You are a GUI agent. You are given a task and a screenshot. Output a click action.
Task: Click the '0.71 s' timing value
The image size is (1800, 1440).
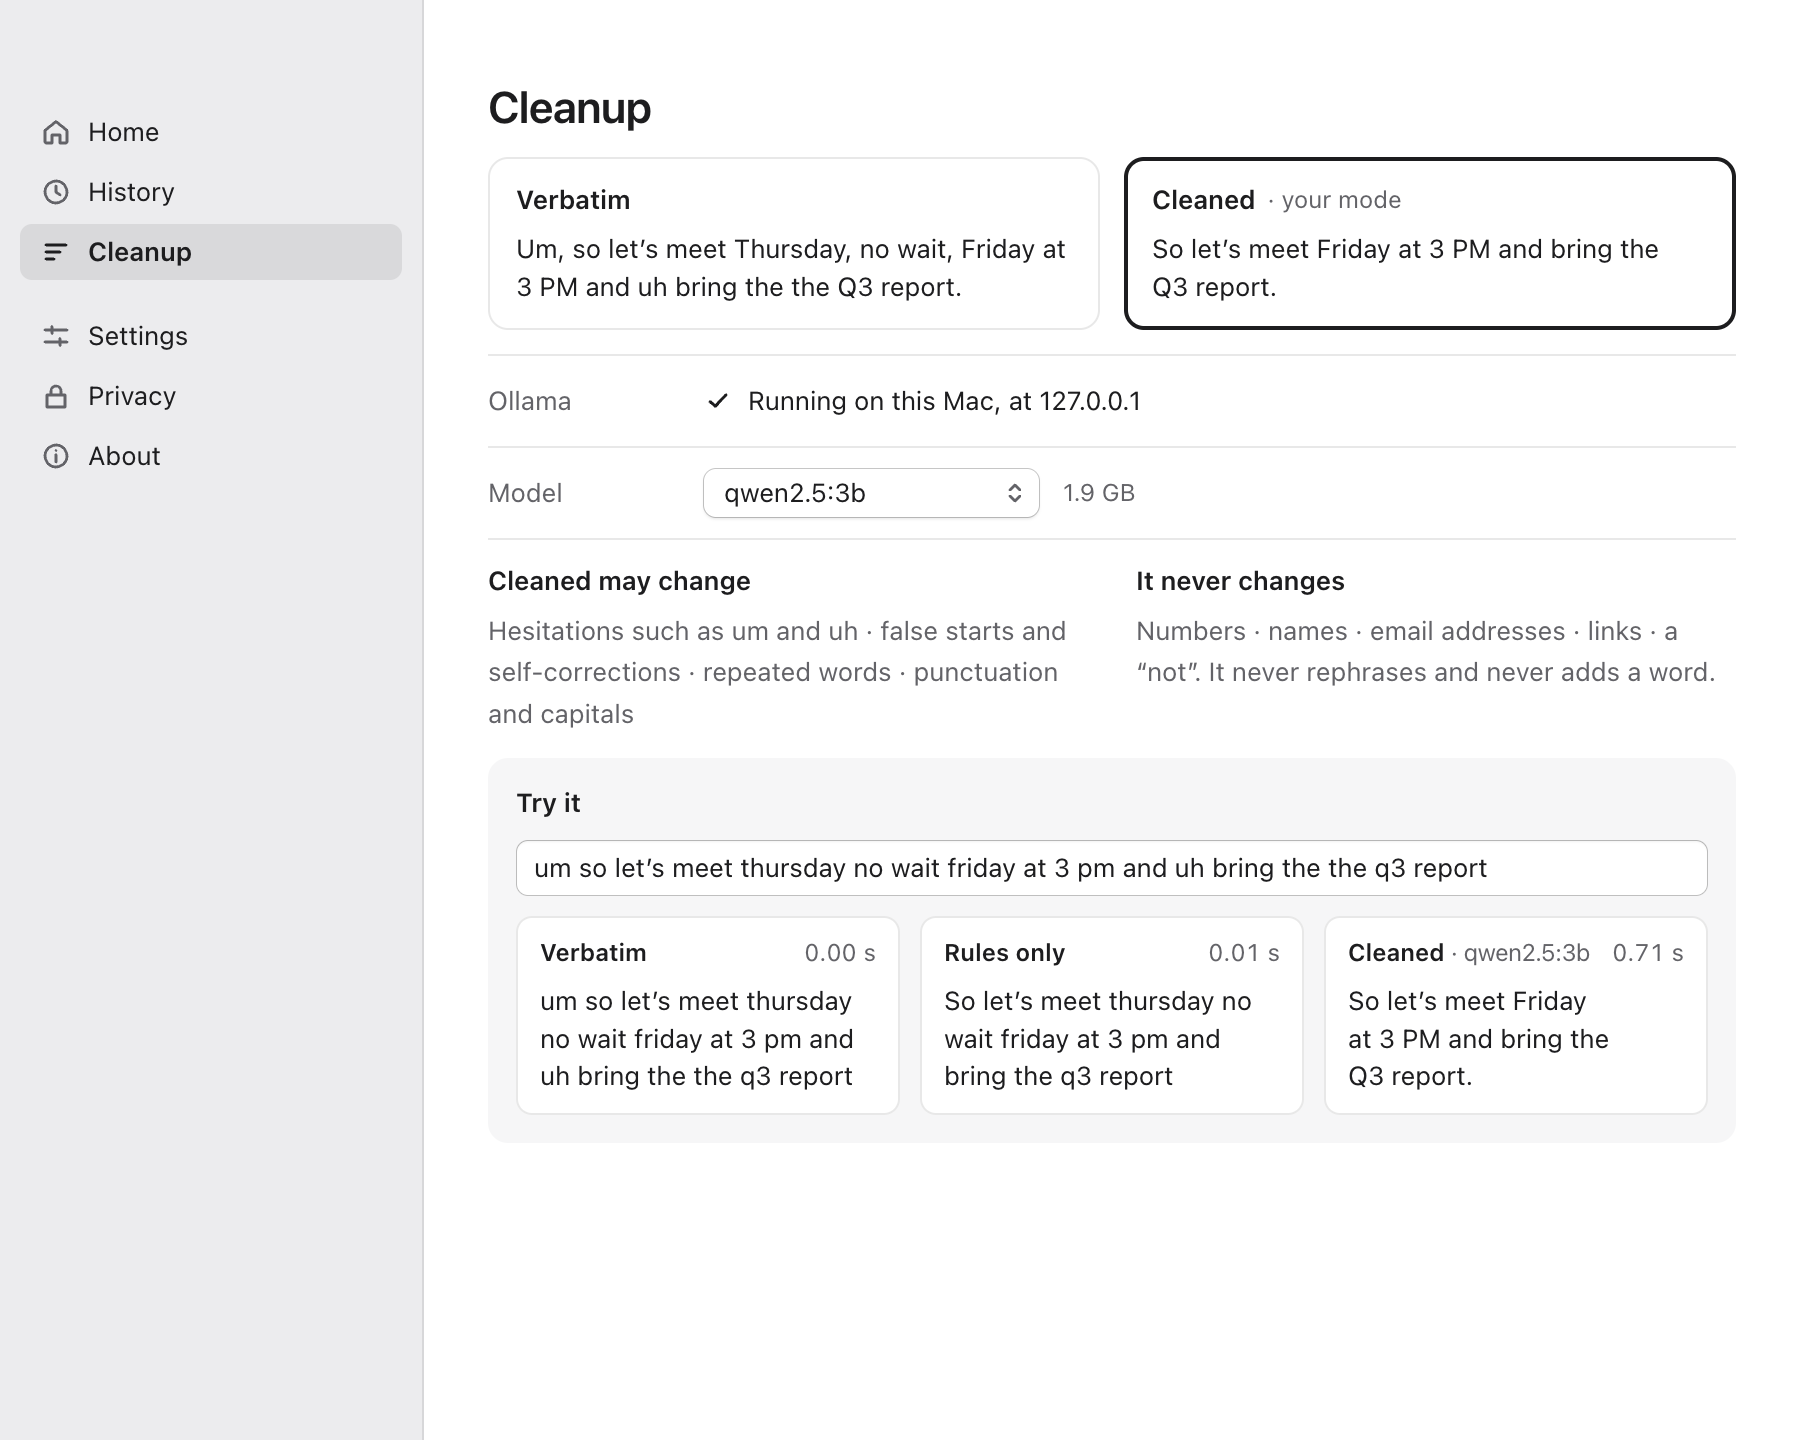pos(1648,953)
